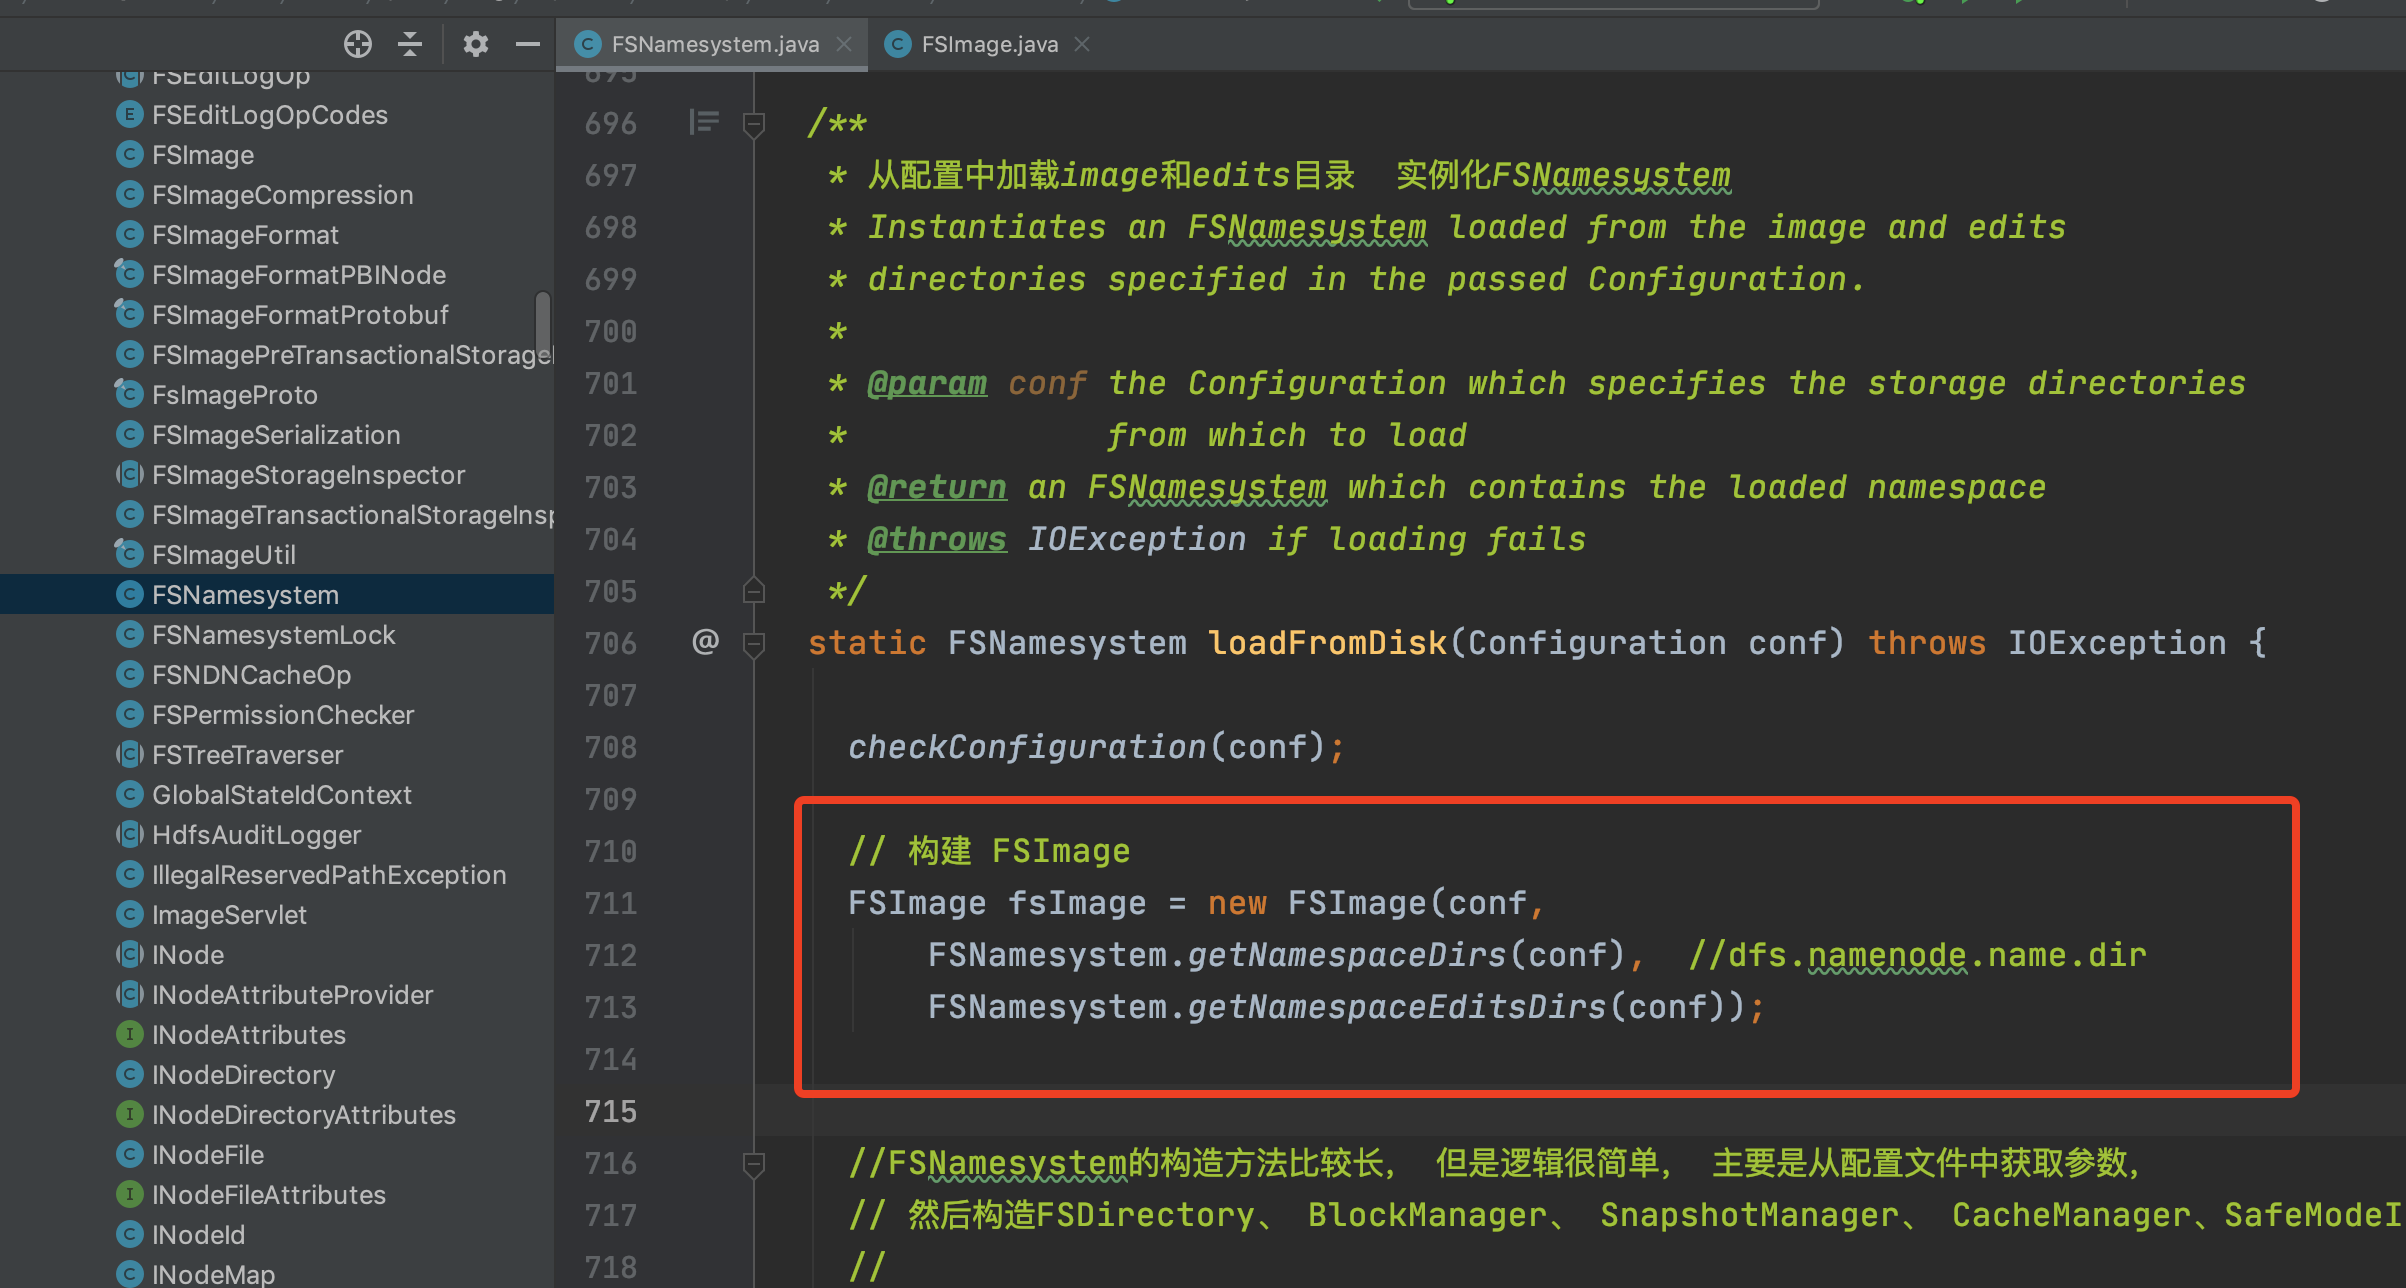Open FSPermissionChecker from the project tree
Viewport: 2406px width, 1288px height.
tap(283, 714)
